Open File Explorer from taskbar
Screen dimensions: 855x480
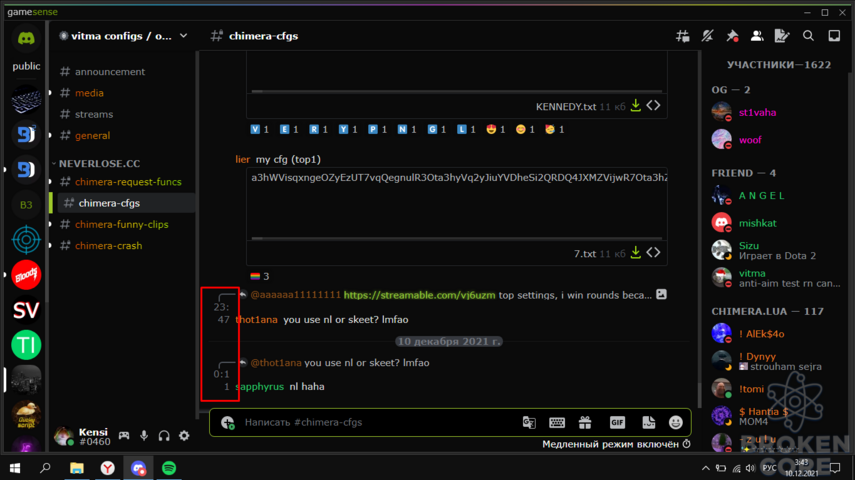pyautogui.click(x=77, y=468)
